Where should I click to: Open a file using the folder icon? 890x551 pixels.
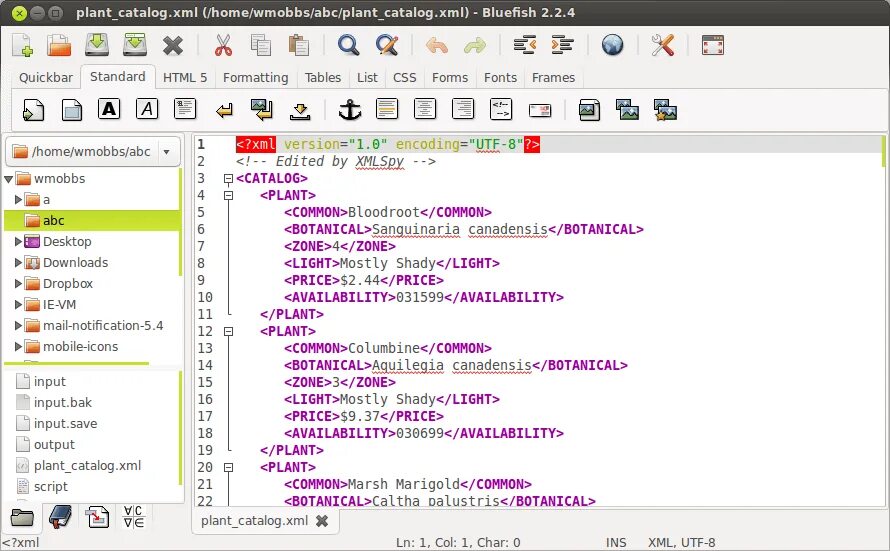[x=59, y=45]
